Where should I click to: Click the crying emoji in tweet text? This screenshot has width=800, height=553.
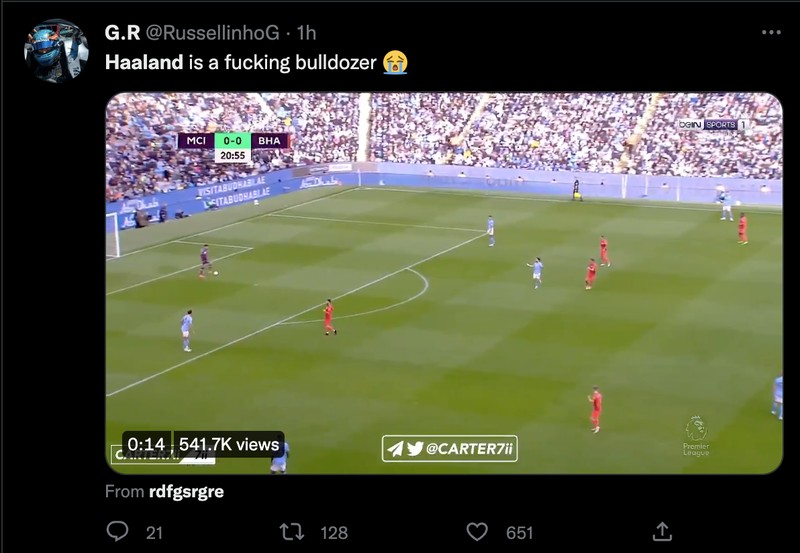pyautogui.click(x=395, y=62)
